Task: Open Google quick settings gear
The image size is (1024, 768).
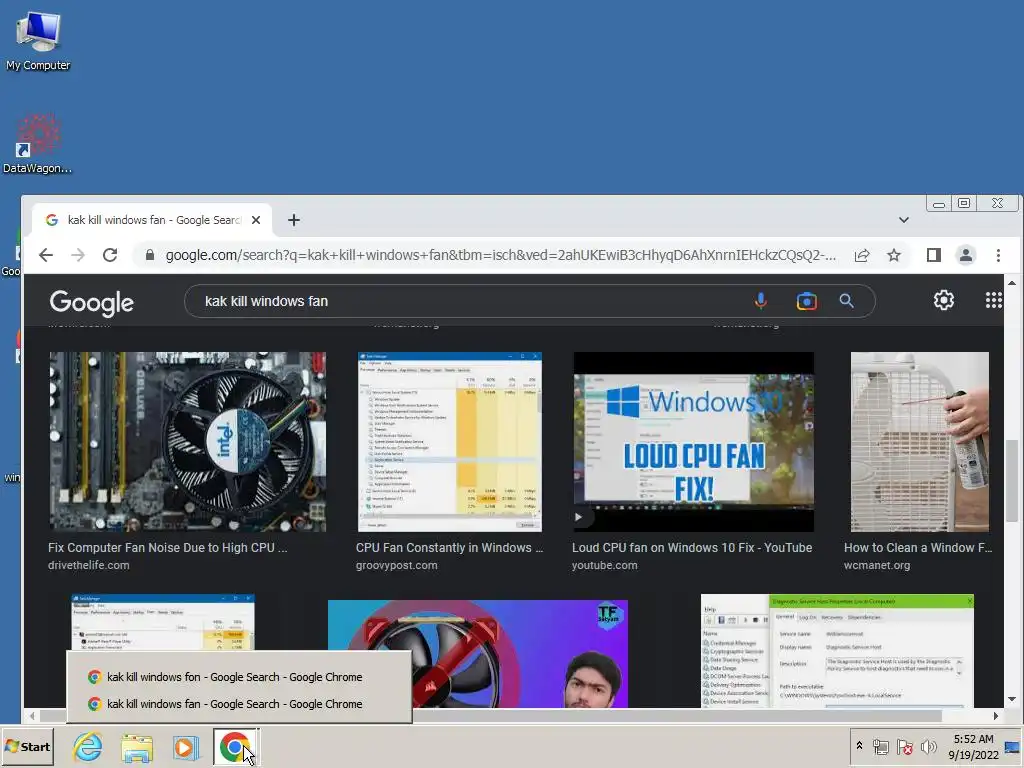Action: click(x=944, y=300)
